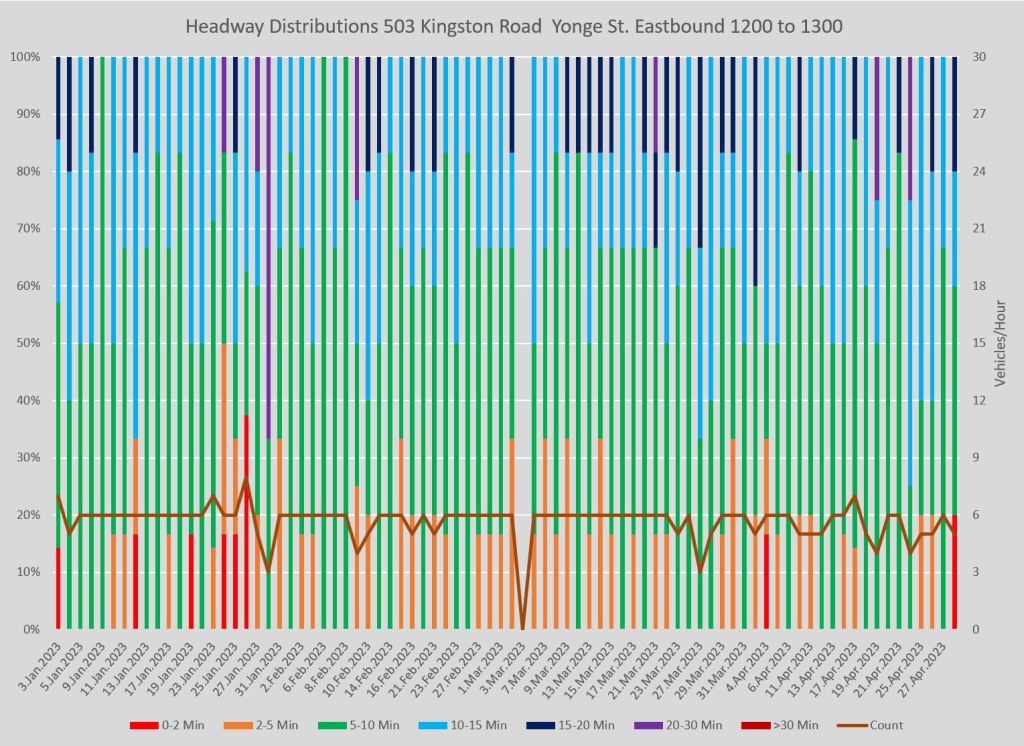The image size is (1024, 746).
Task: Click the 3.Jan.2023 date label
Action: click(x=41, y=662)
